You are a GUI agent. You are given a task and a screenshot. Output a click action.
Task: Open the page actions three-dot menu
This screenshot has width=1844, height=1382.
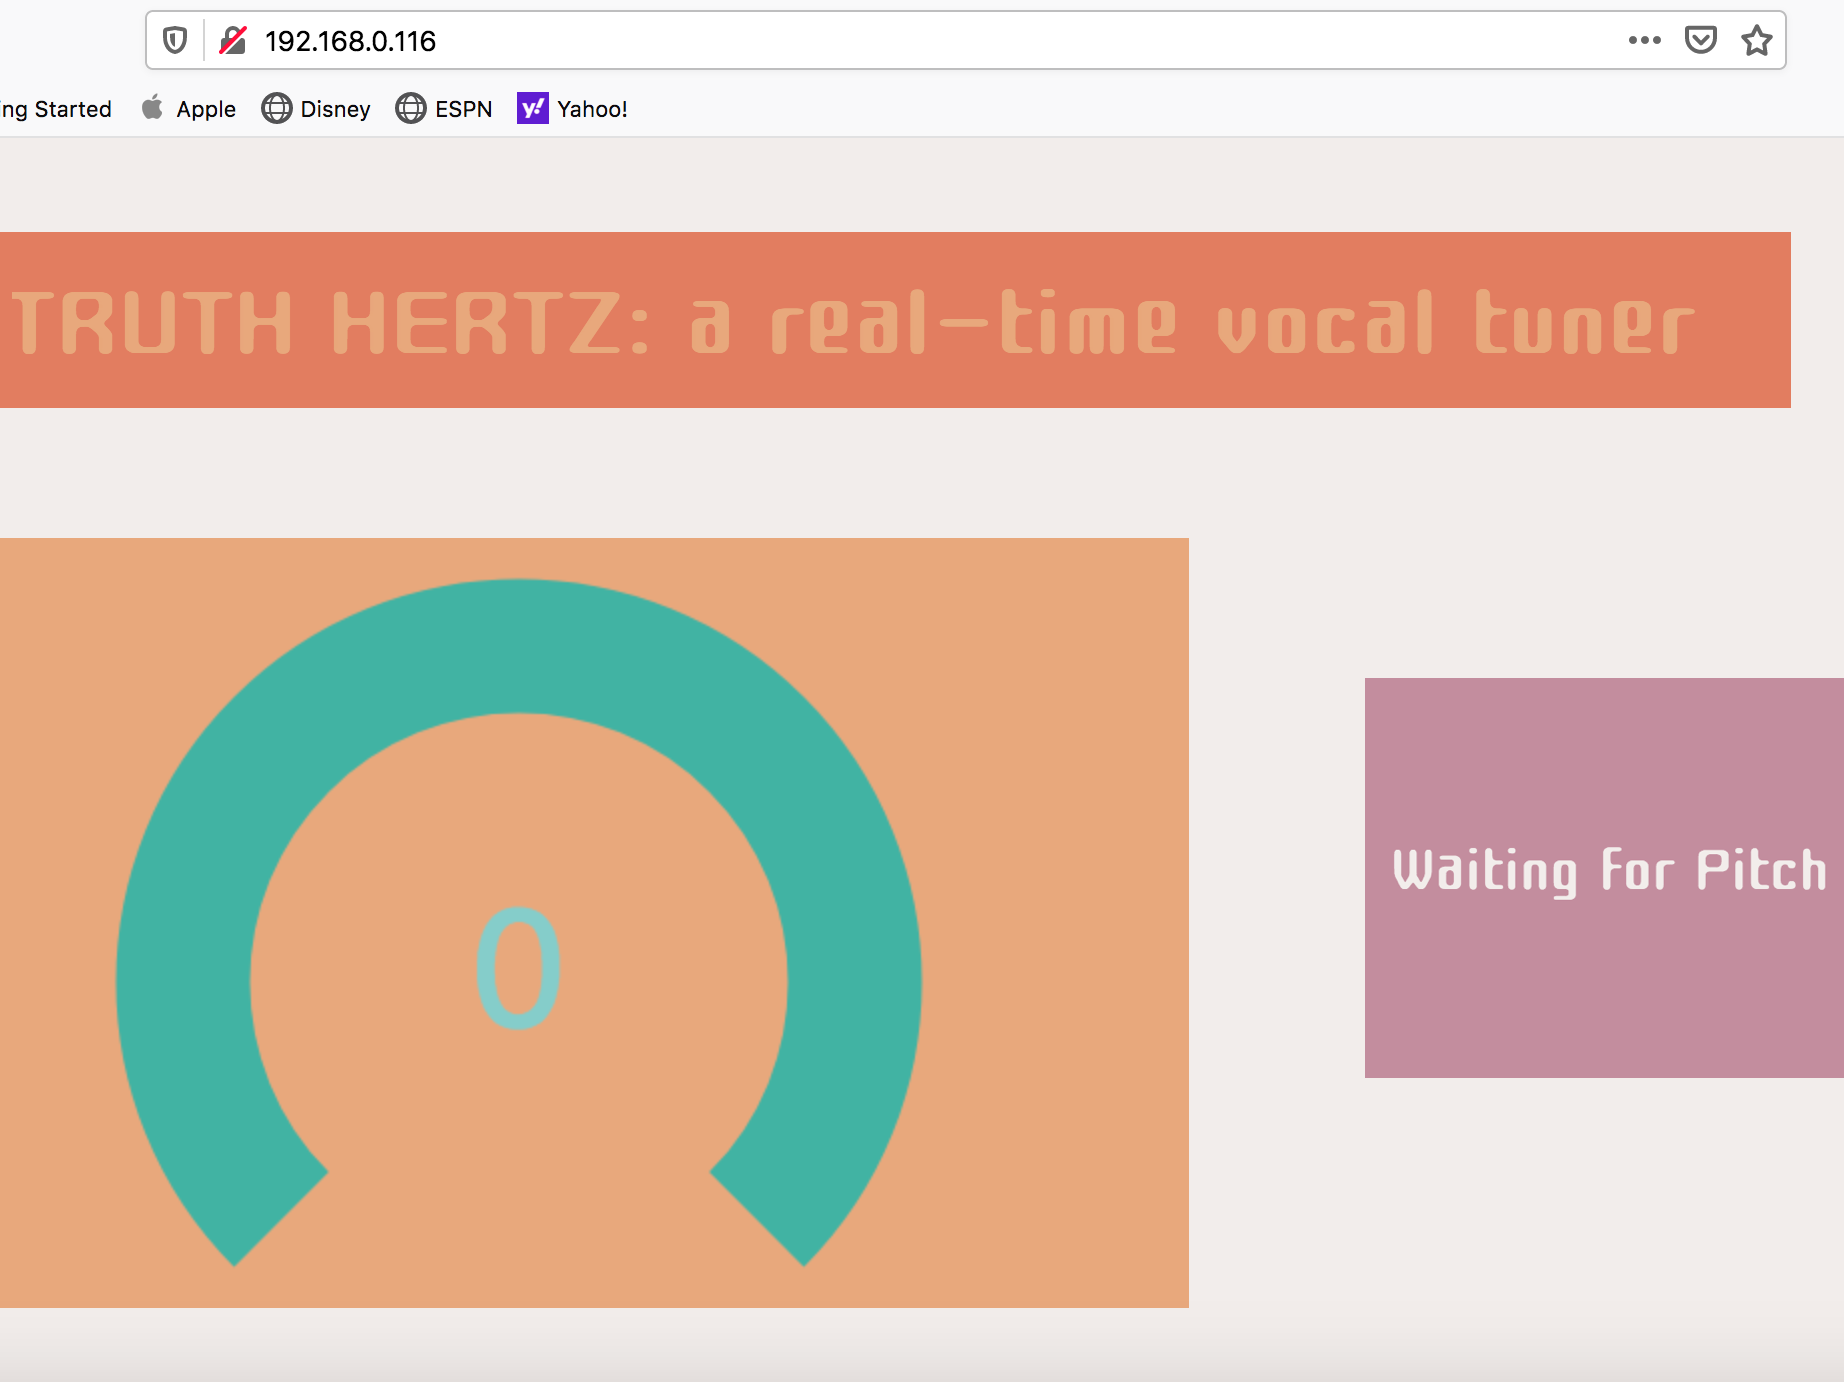(x=1644, y=41)
